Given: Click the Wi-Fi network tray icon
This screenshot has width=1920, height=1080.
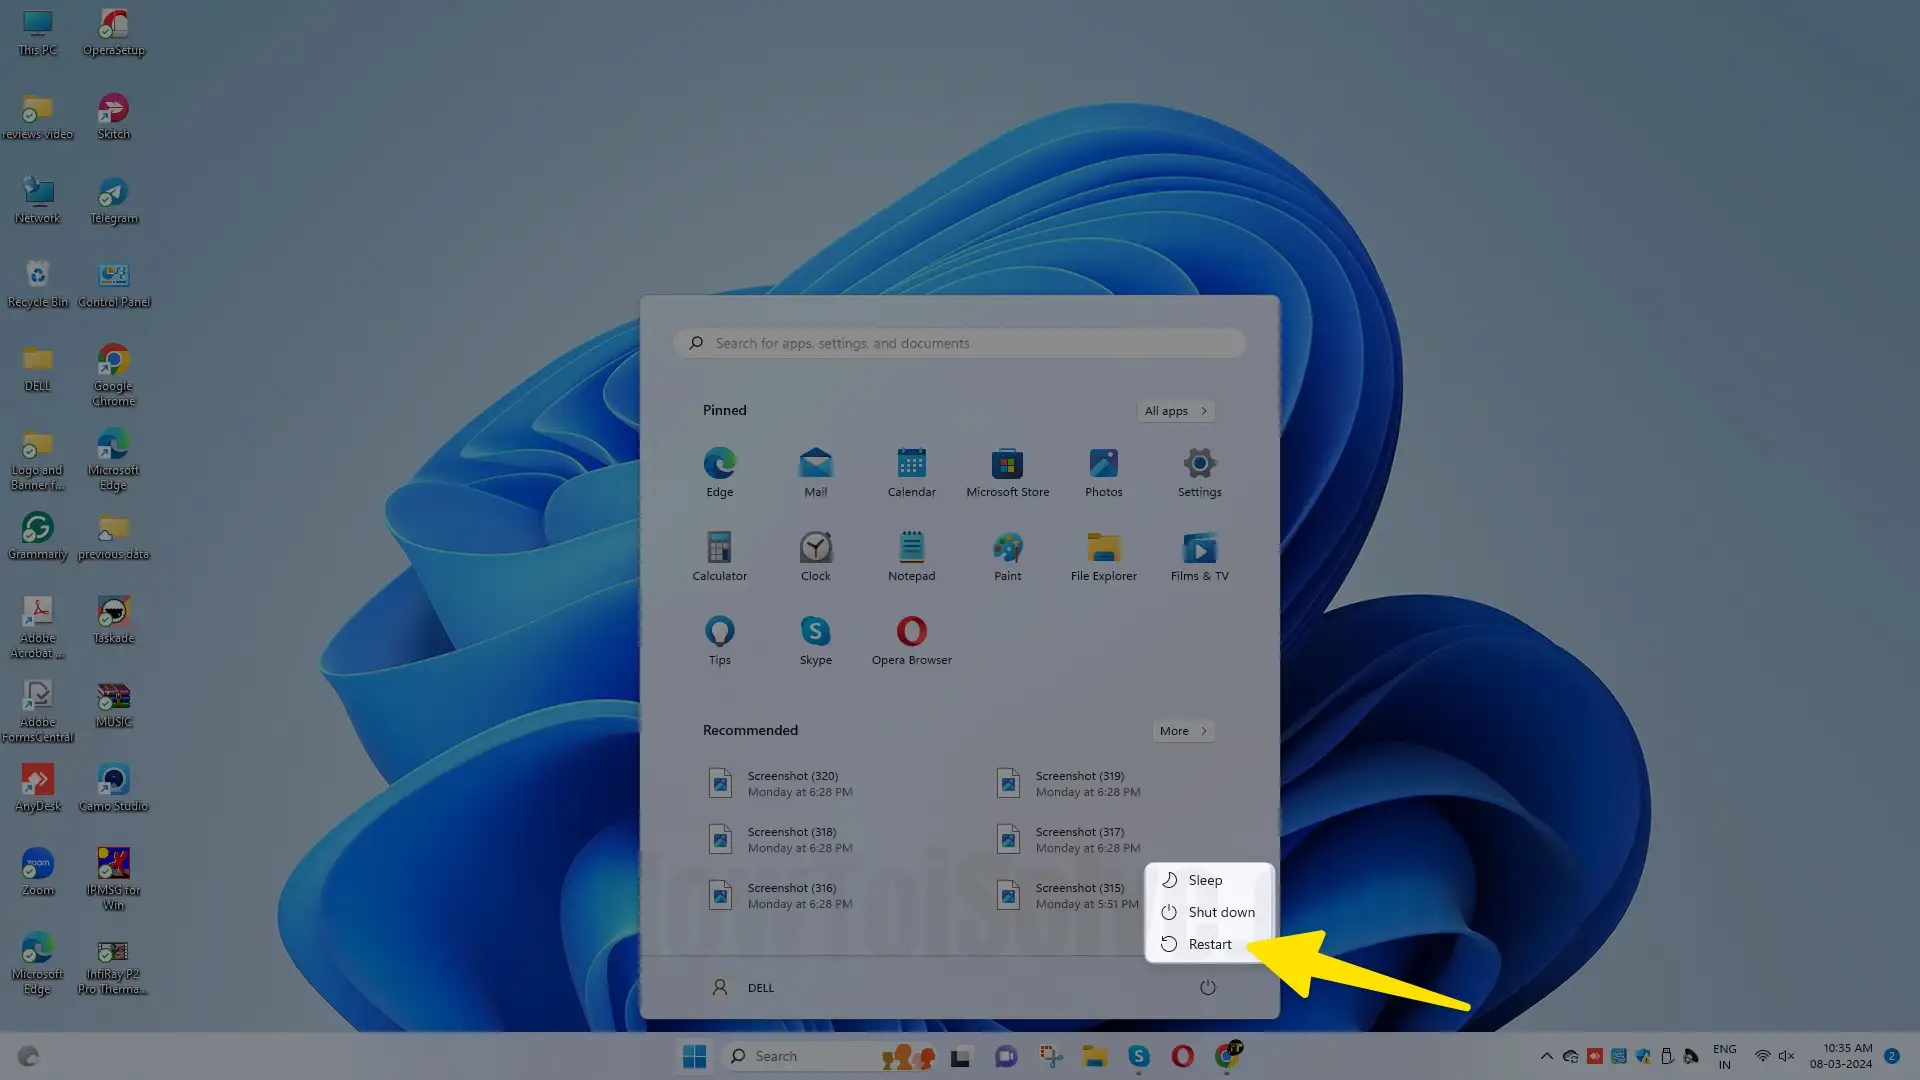Looking at the screenshot, I should click(1762, 1056).
